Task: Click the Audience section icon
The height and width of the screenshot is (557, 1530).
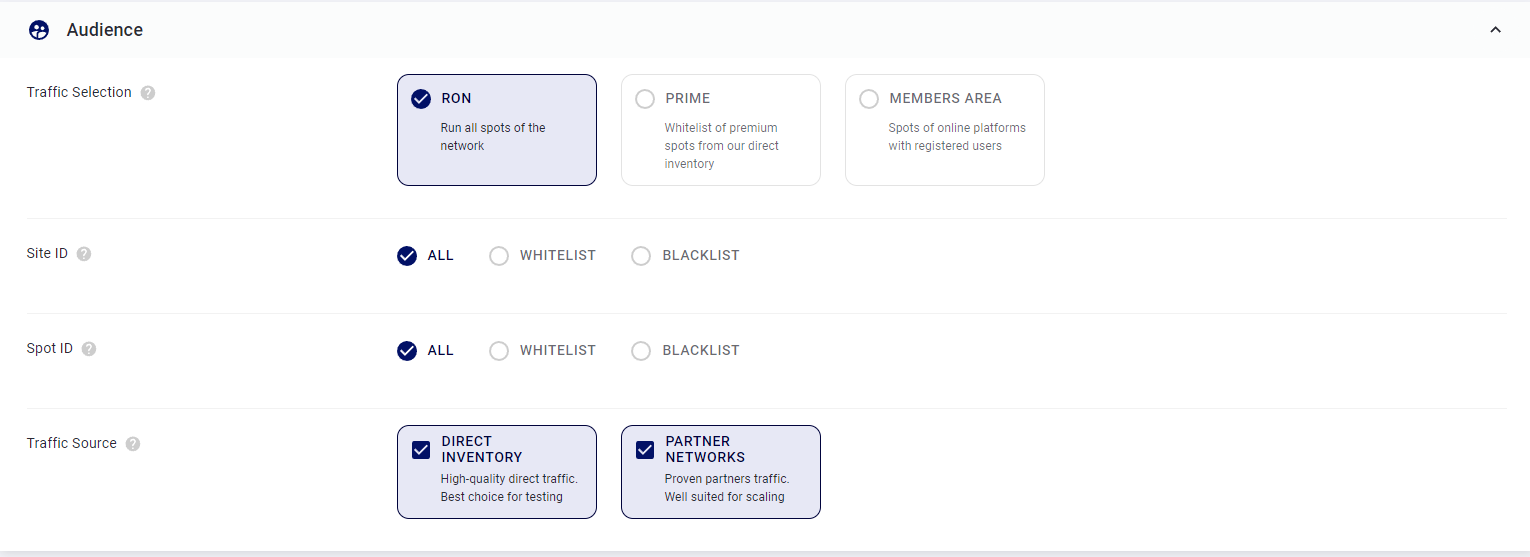Action: (39, 30)
